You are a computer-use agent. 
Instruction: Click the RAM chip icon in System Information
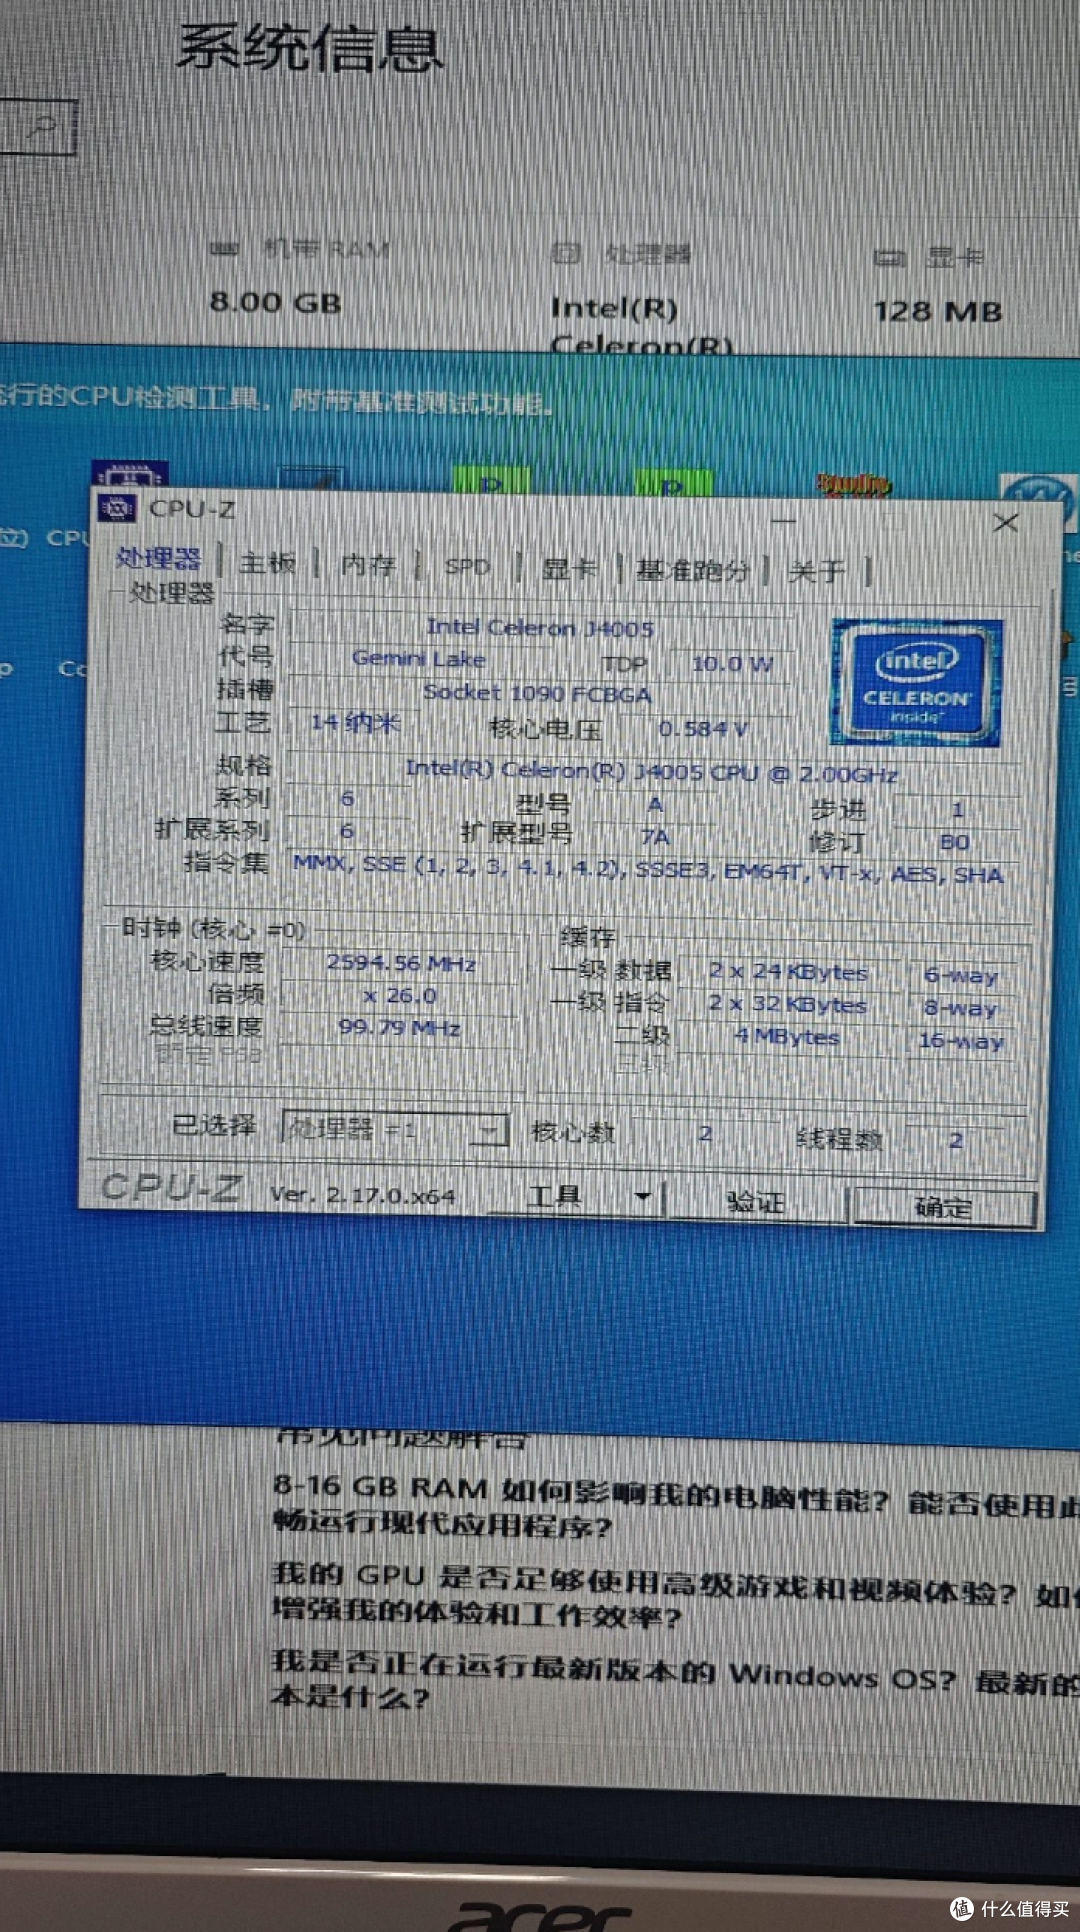[224, 248]
